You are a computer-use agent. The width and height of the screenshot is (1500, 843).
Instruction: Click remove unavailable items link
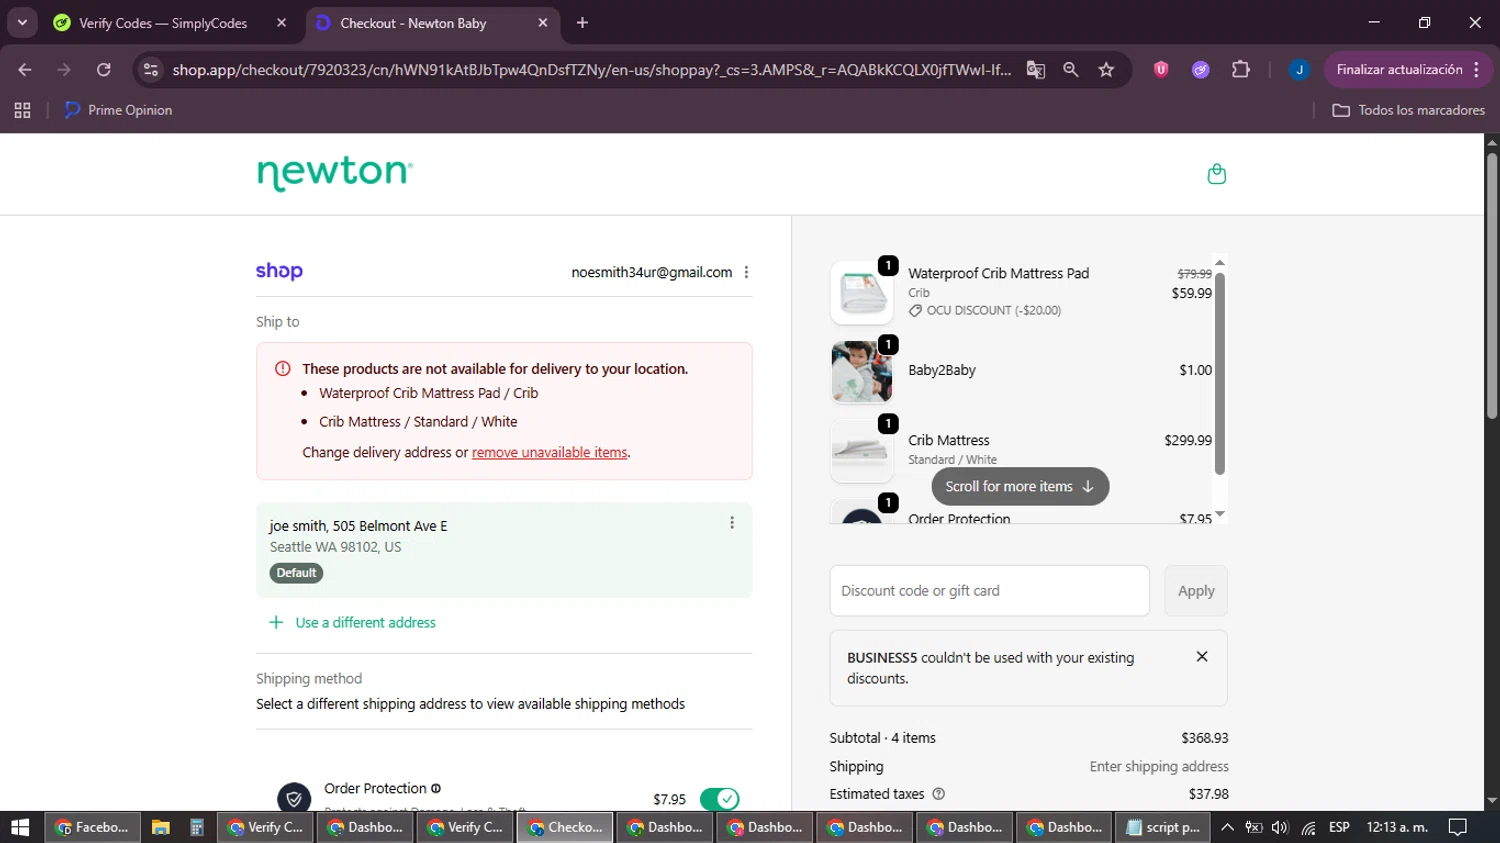point(549,452)
